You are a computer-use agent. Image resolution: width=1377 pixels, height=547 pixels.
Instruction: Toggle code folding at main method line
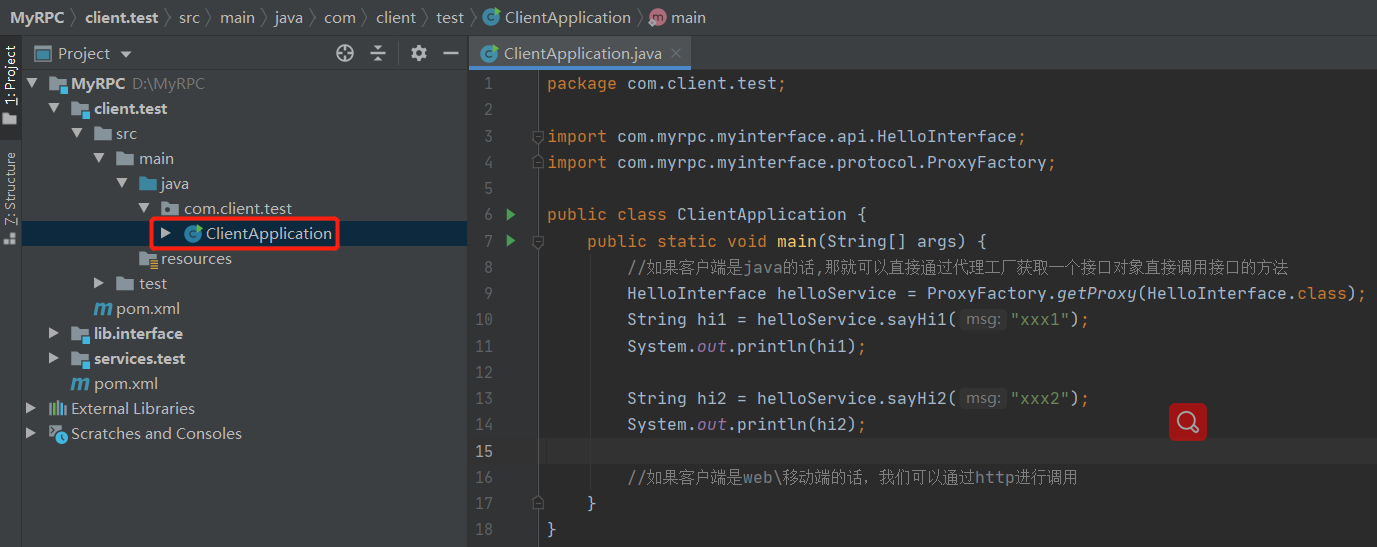538,241
